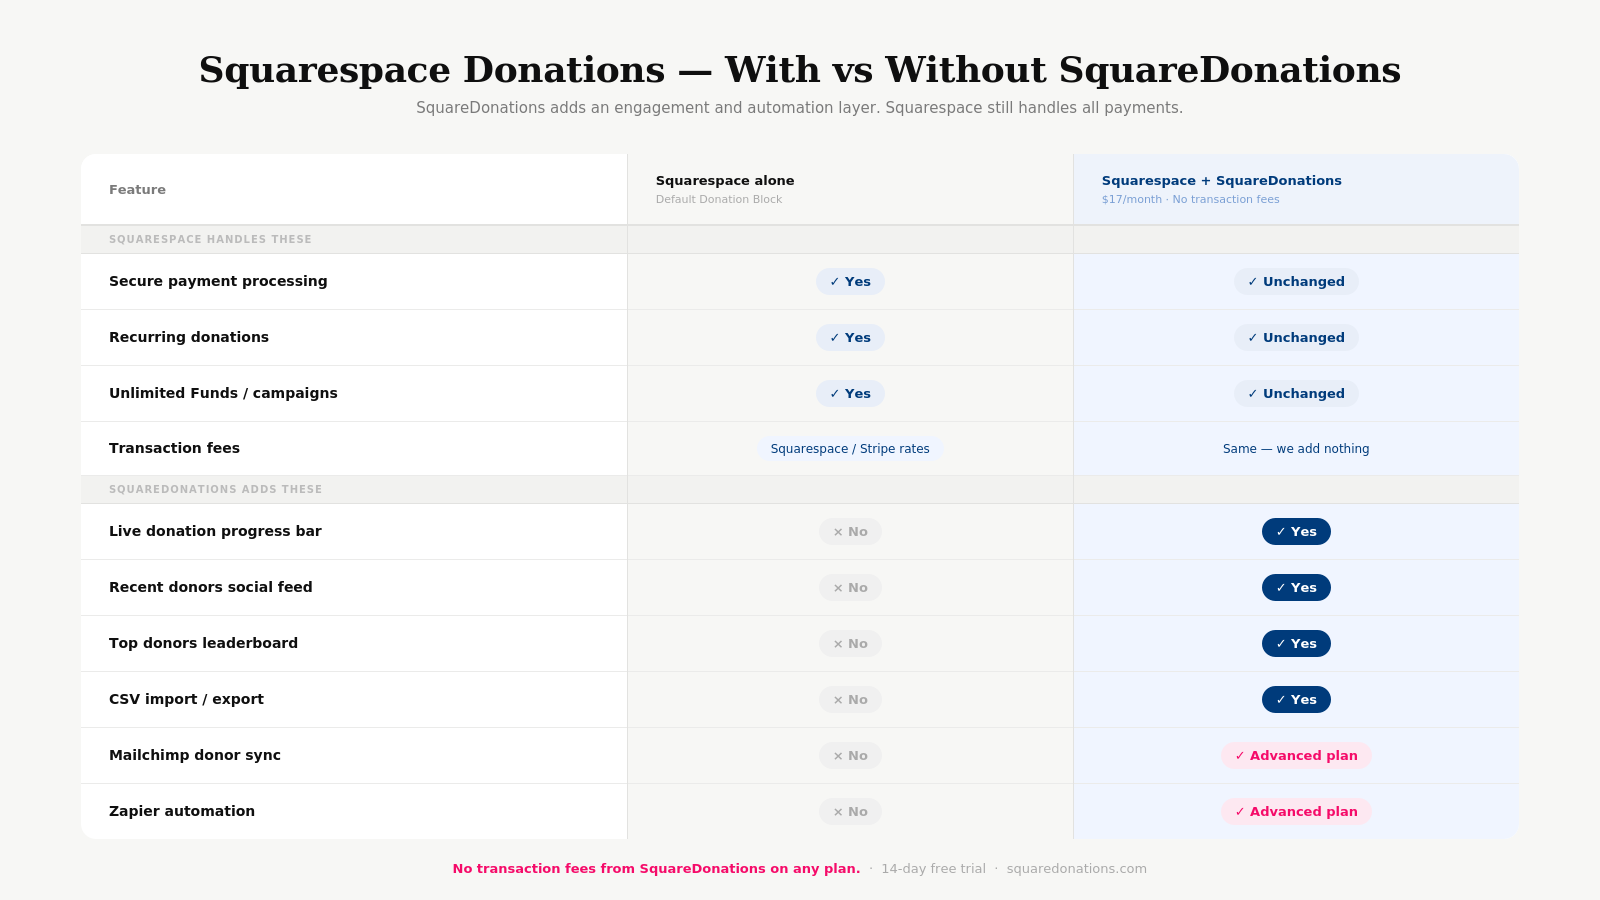This screenshot has height=900, width=1600.
Task: Click the Unchanged badge for Recurring donations
Action: pos(1296,338)
